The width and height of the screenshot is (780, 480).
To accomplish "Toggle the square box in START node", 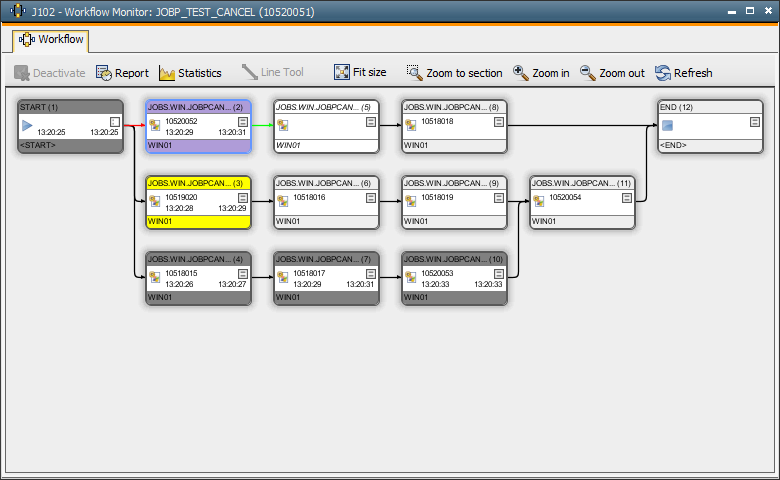I will click(114, 122).
